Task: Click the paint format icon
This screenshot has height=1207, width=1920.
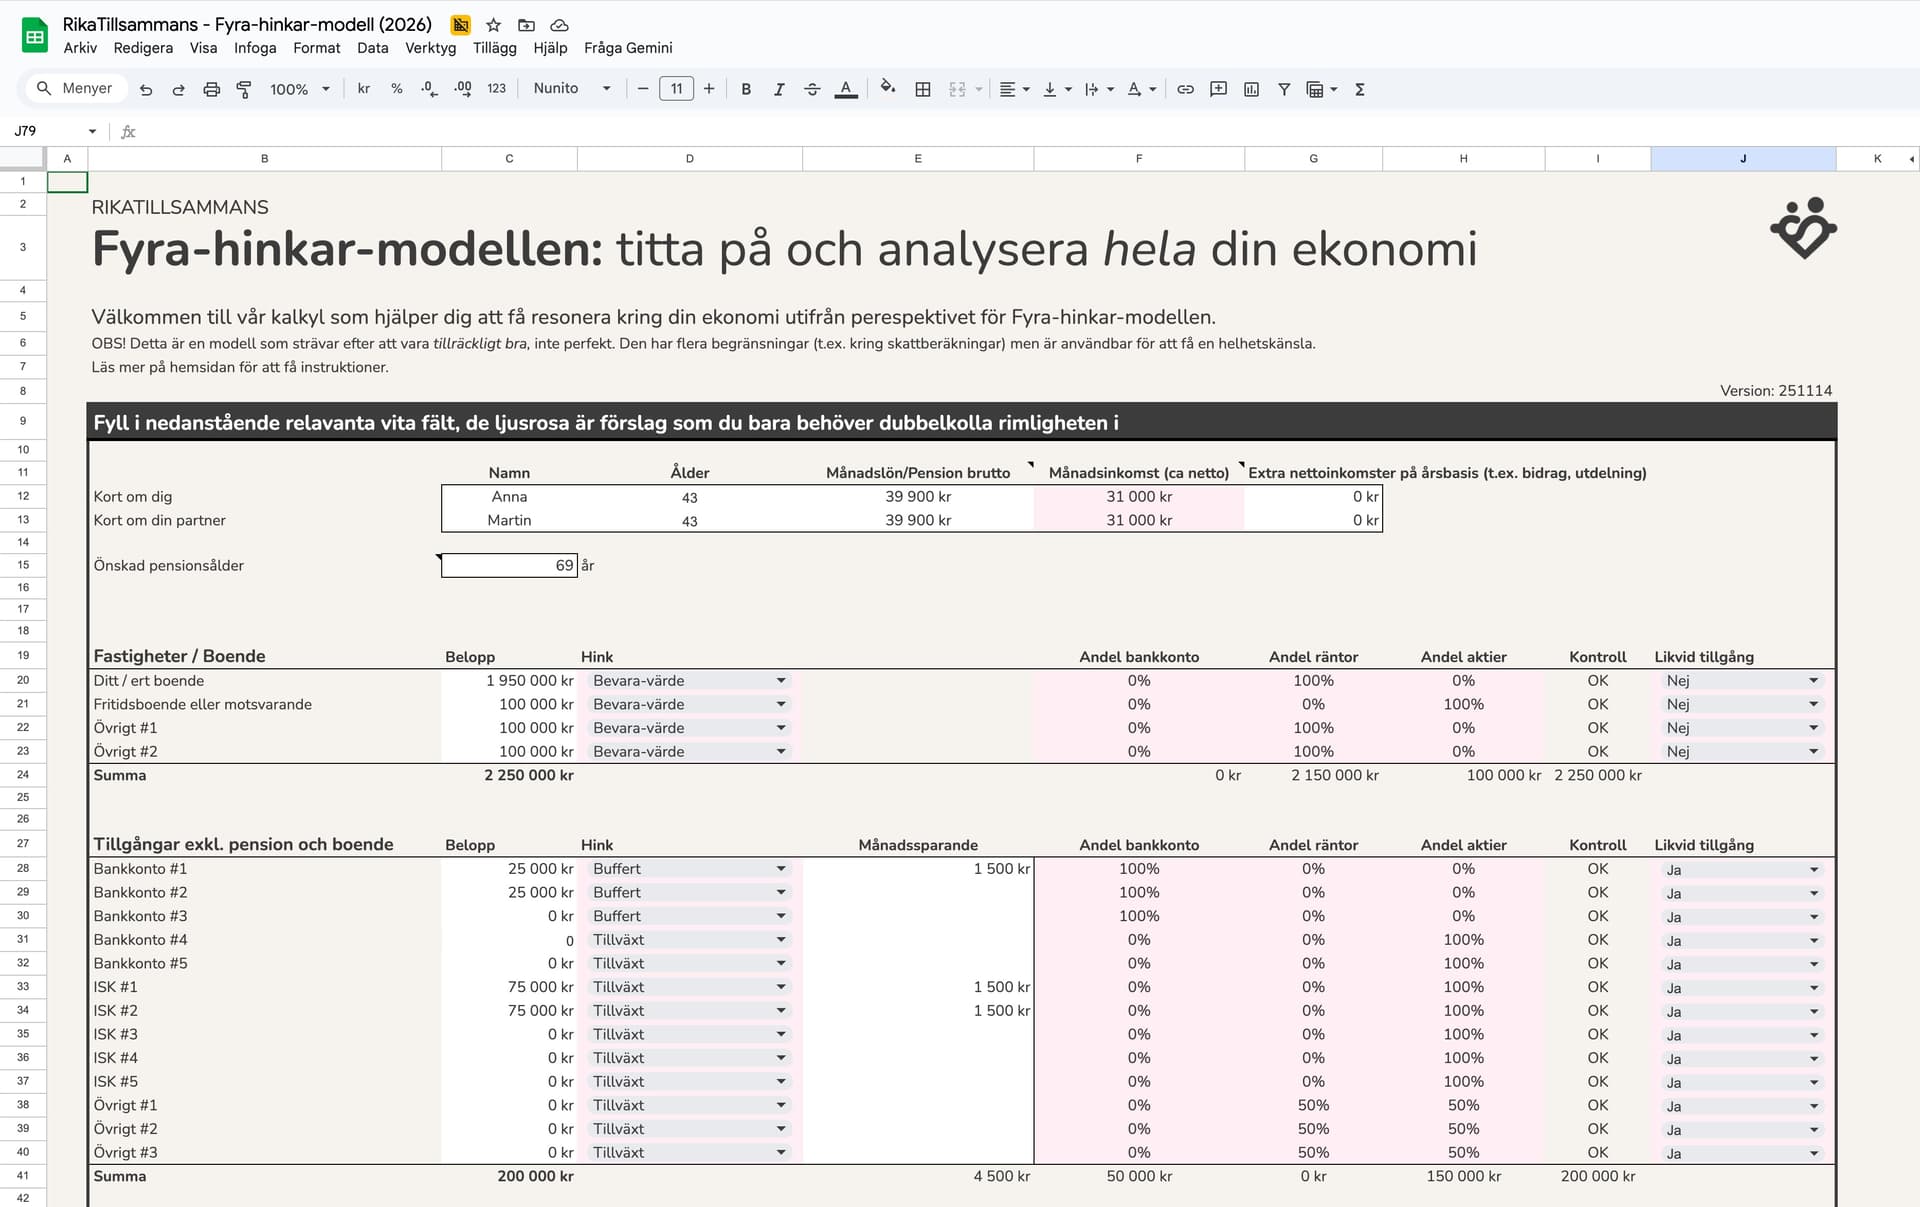Action: pos(244,89)
